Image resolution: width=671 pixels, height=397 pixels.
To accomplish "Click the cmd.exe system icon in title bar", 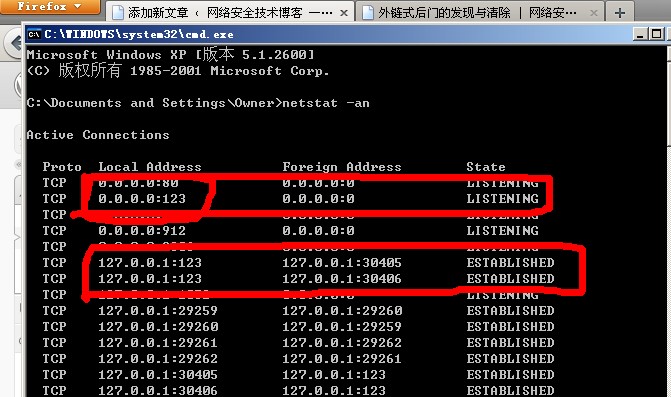I will pyautogui.click(x=34, y=34).
